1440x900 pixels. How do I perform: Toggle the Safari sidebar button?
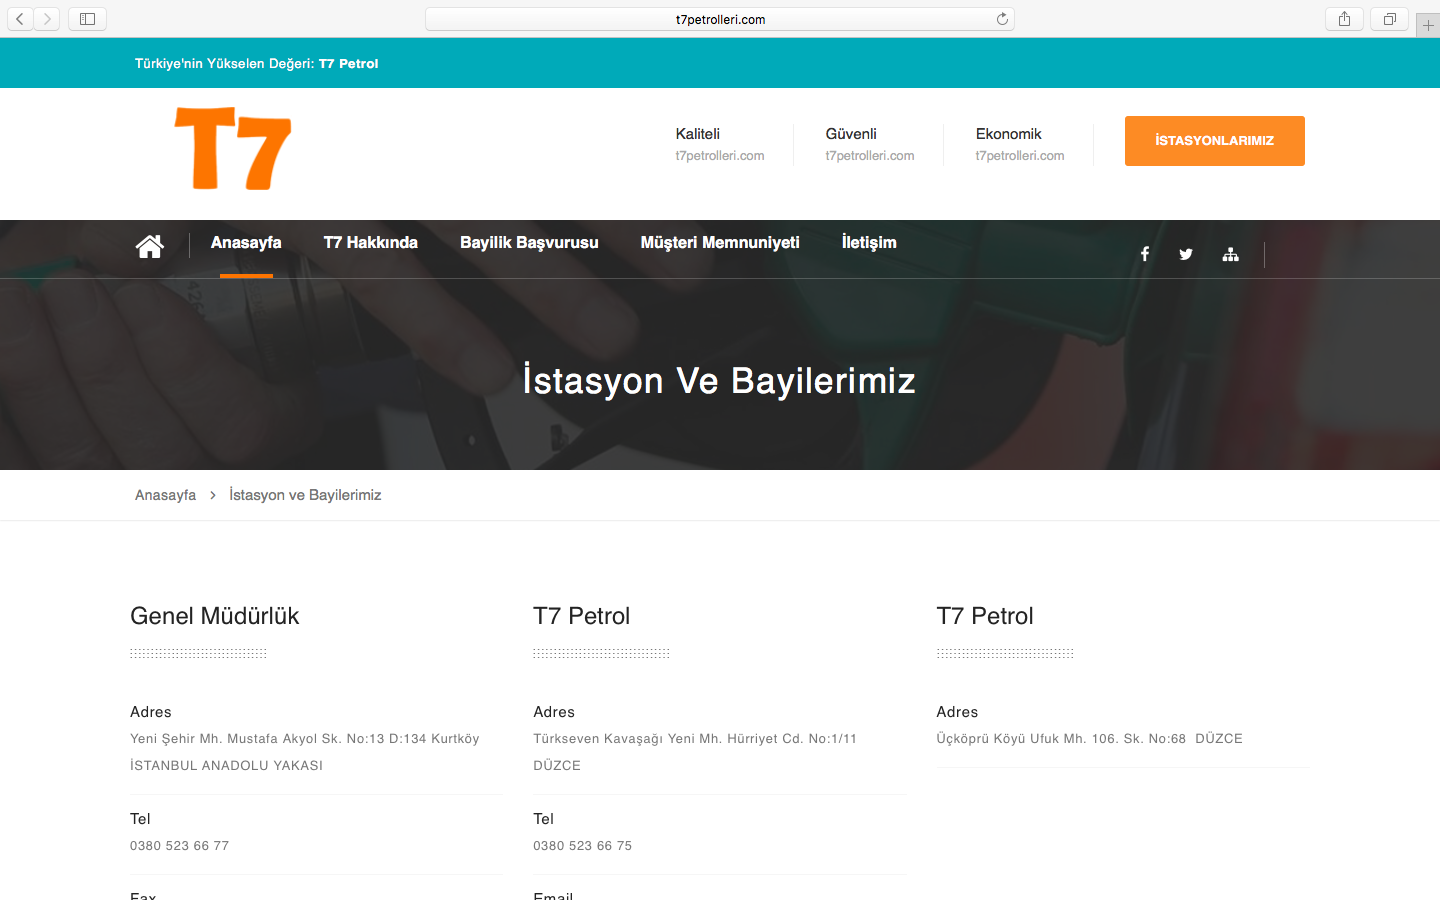87,19
